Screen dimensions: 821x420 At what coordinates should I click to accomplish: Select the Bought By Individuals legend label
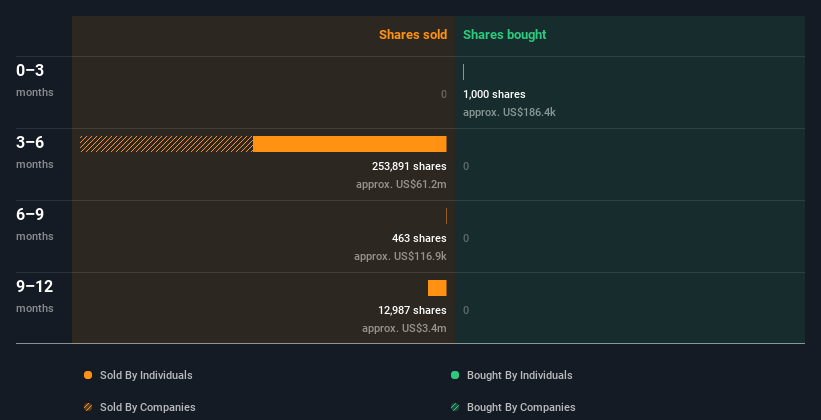[519, 375]
